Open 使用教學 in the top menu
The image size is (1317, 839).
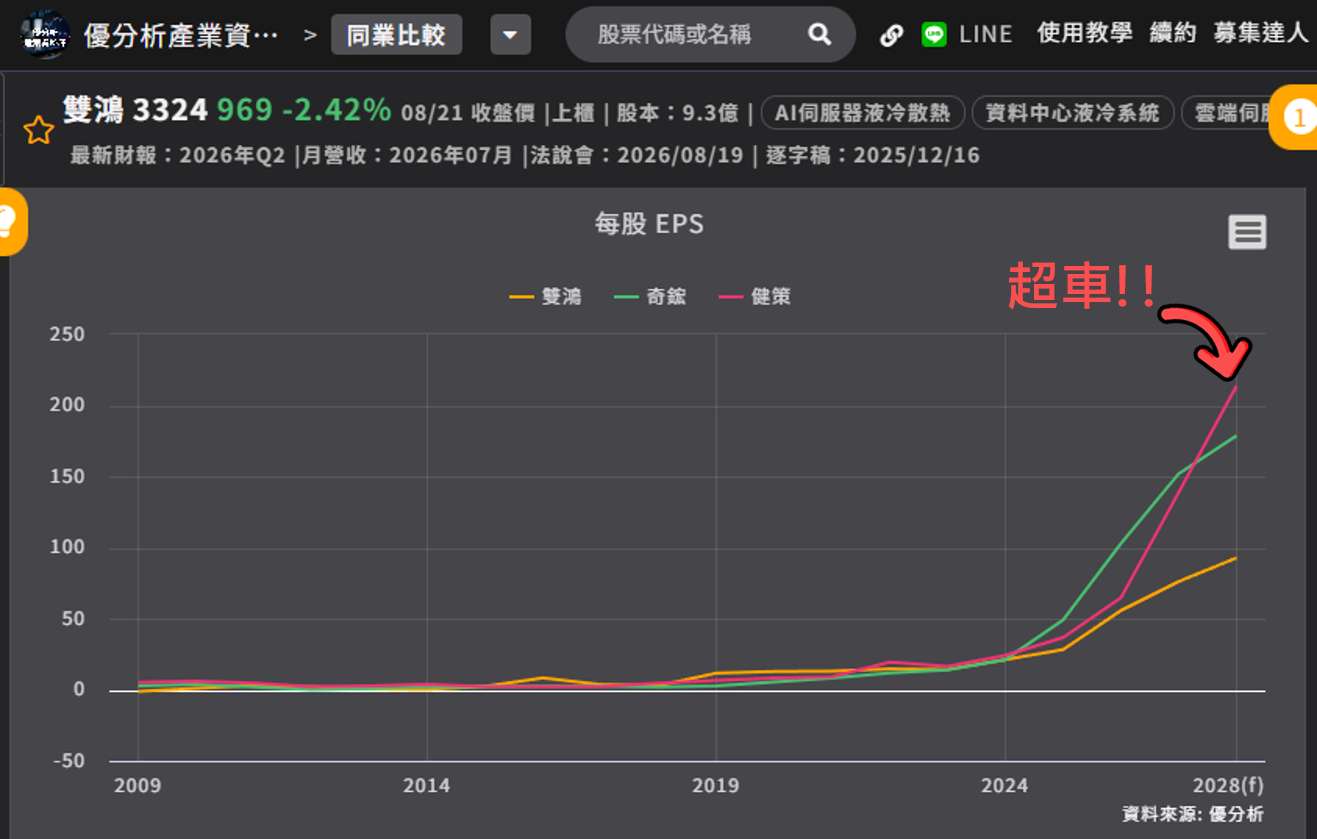pos(1085,33)
